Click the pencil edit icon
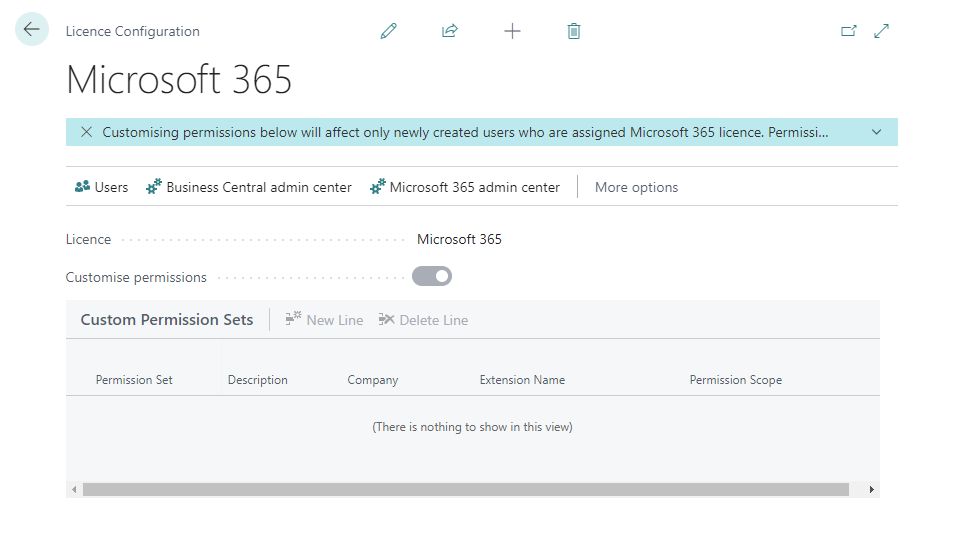The height and width of the screenshot is (535, 956). (388, 31)
